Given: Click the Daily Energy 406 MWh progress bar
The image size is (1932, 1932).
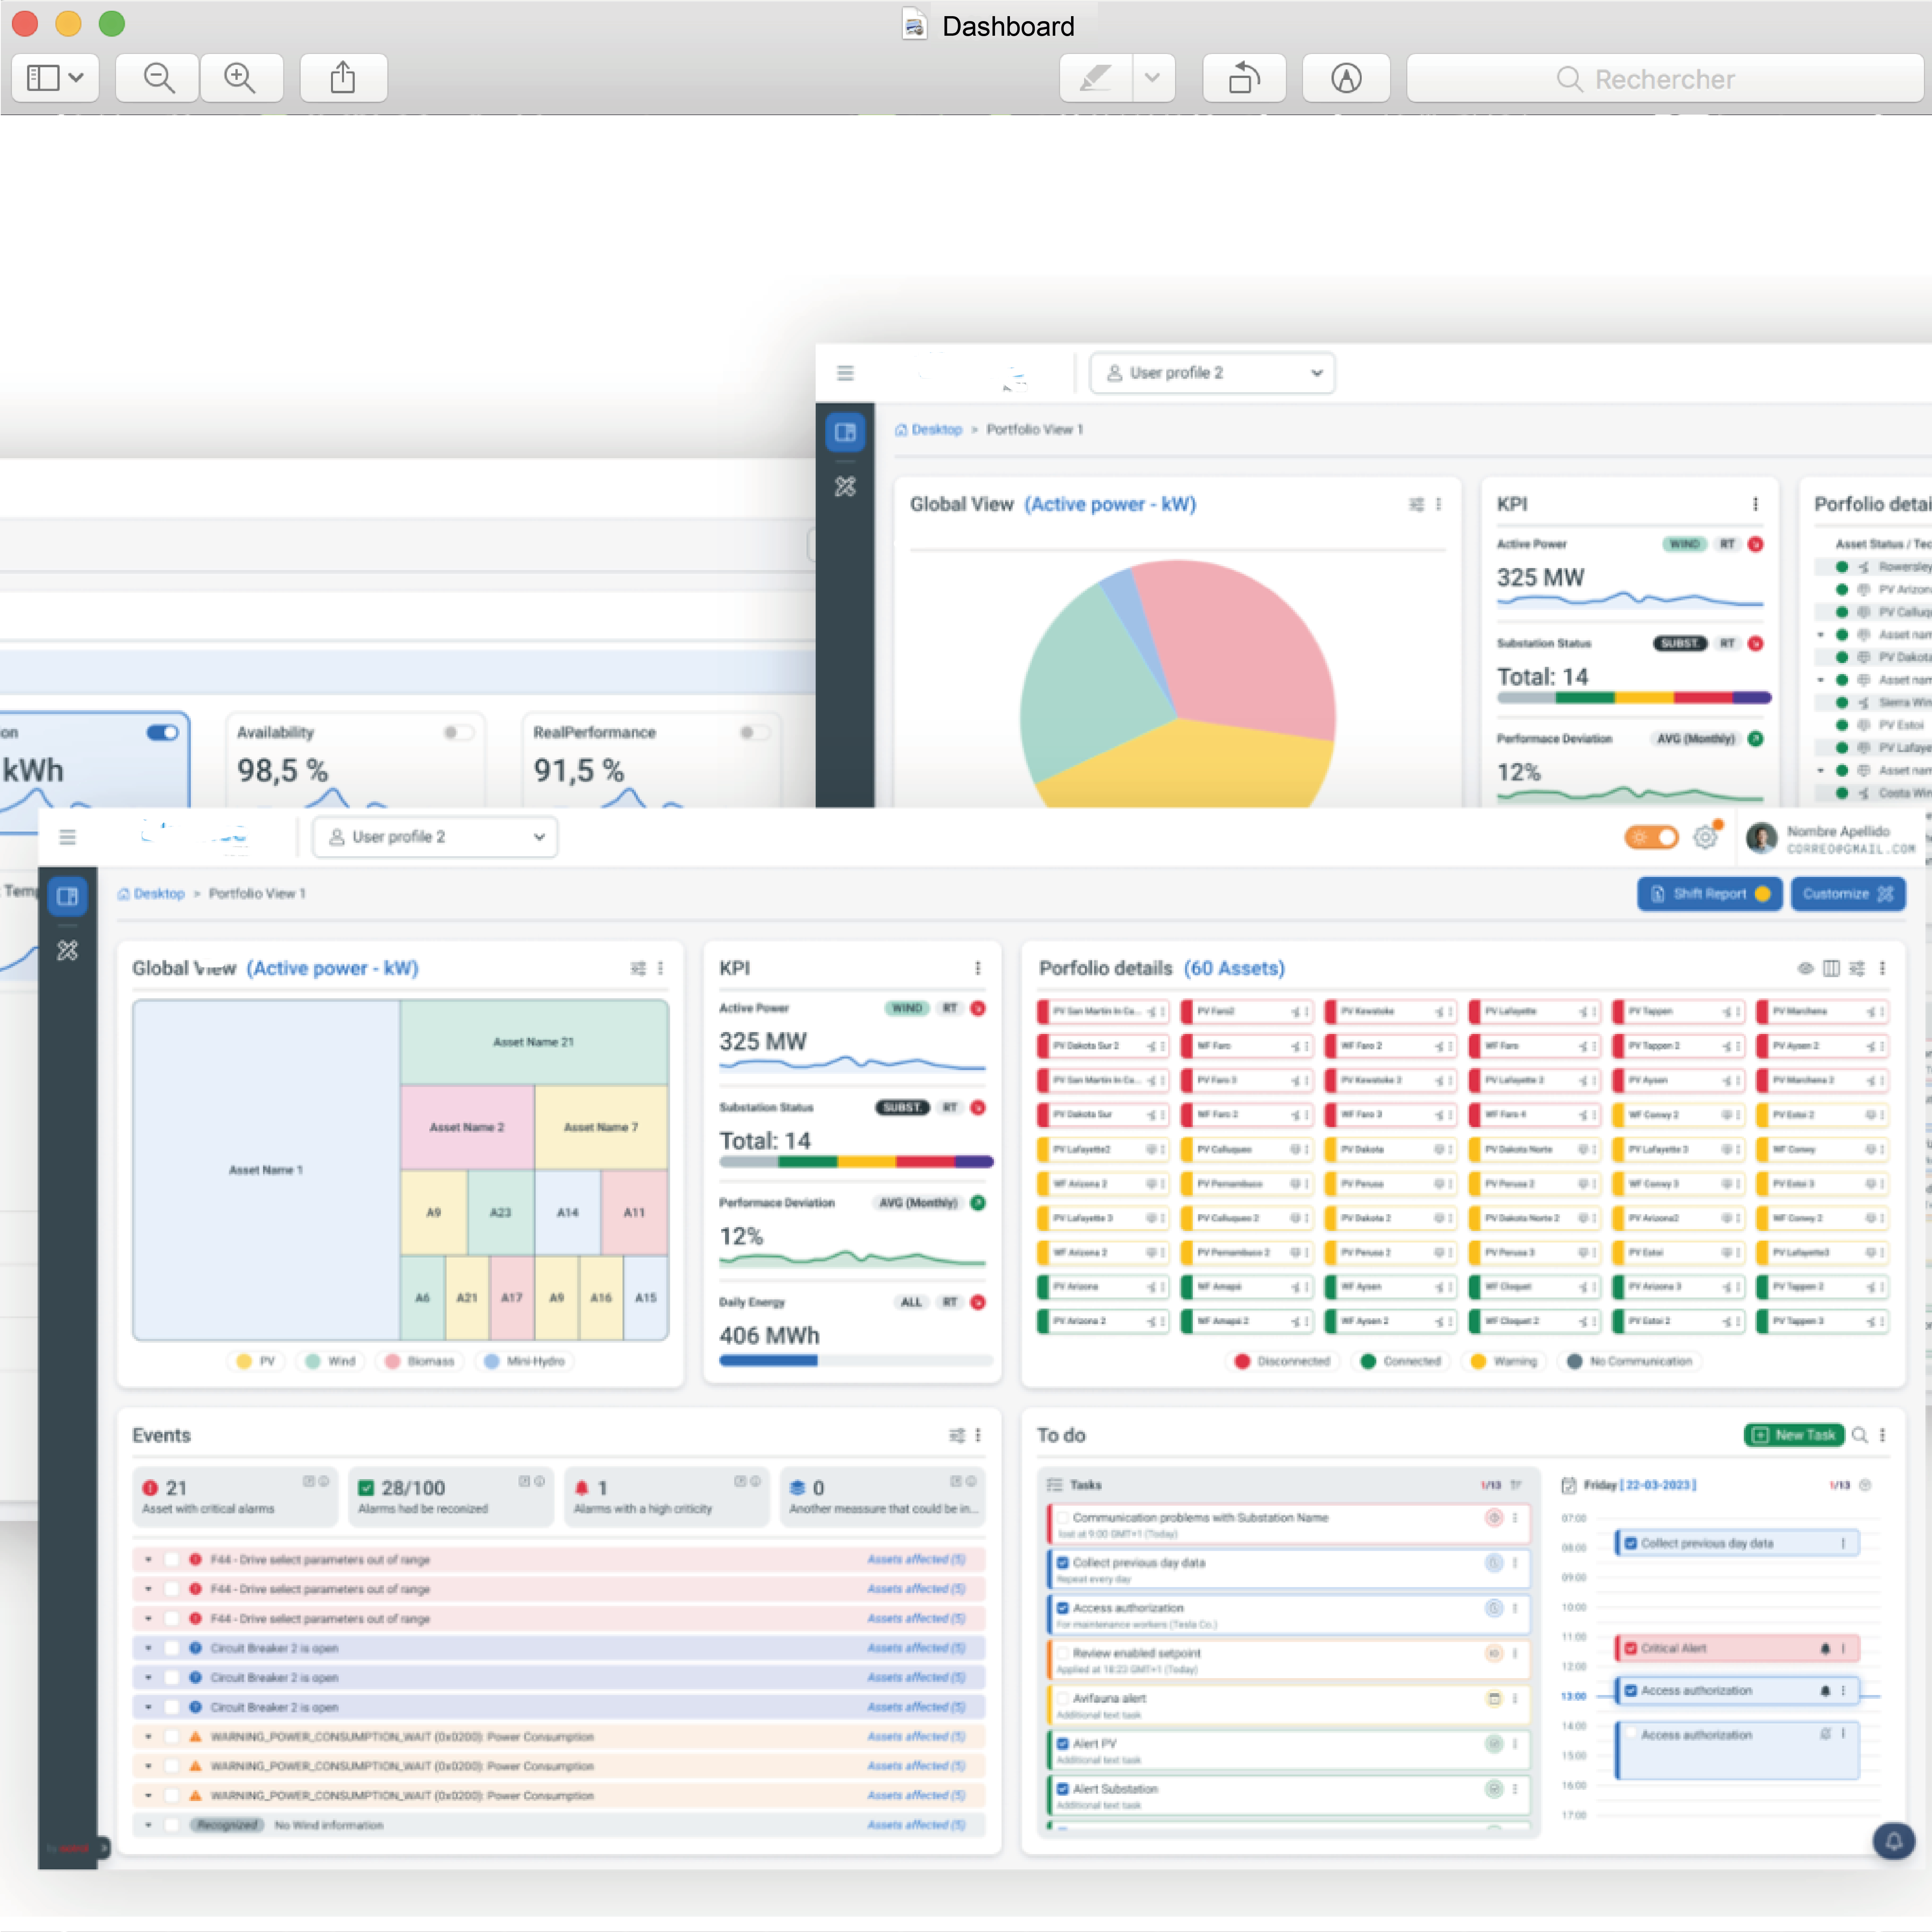Looking at the screenshot, I should pyautogui.click(x=856, y=1360).
